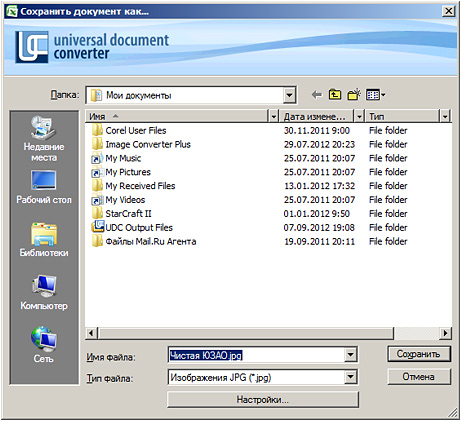Image resolution: width=461 pixels, height=422 pixels.
Task: Sort by Дата изменения column header
Action: (315, 116)
